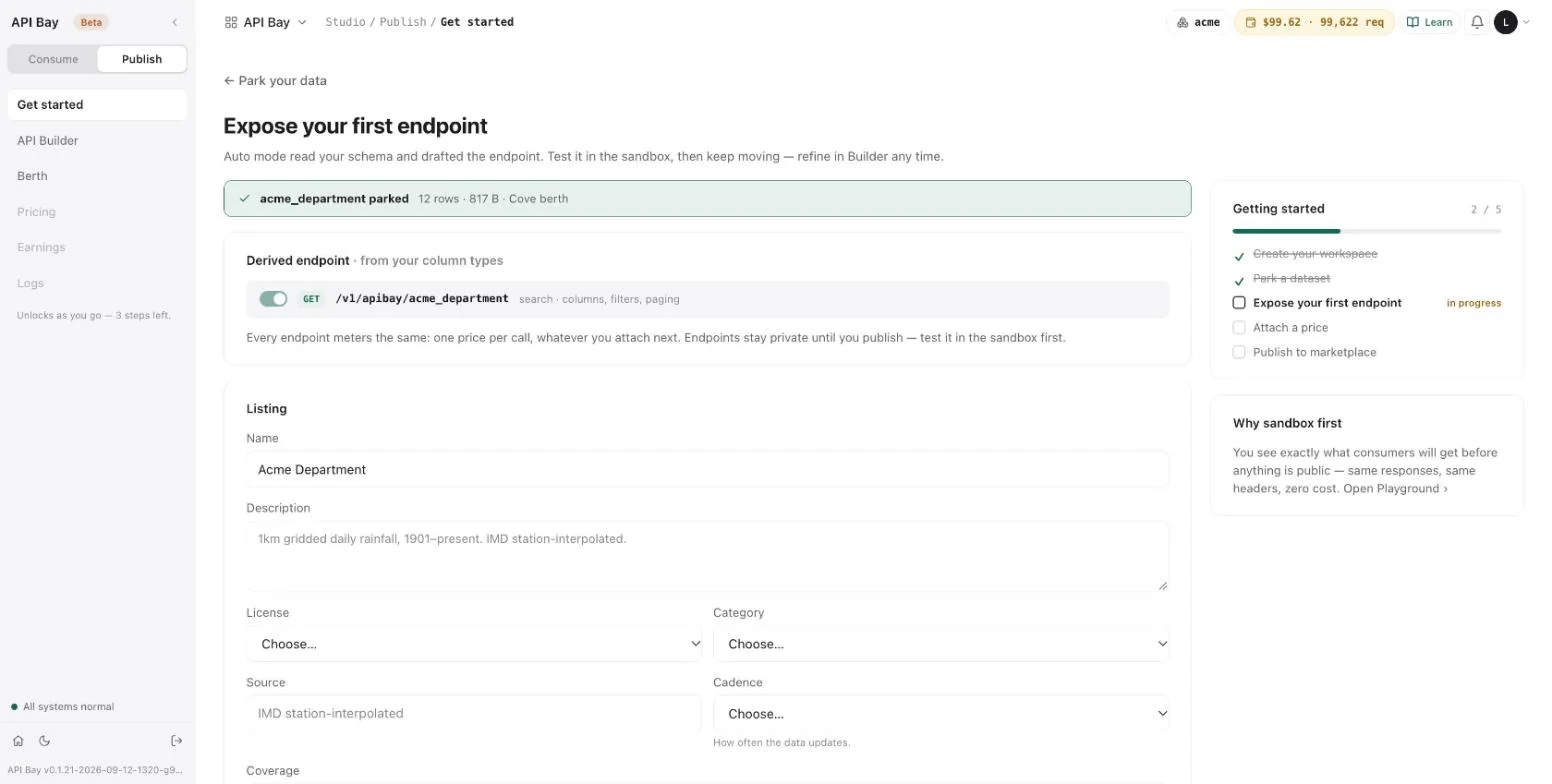This screenshot has width=1552, height=784.
Task: Expand the API Bay header dropdown
Action: point(302,22)
